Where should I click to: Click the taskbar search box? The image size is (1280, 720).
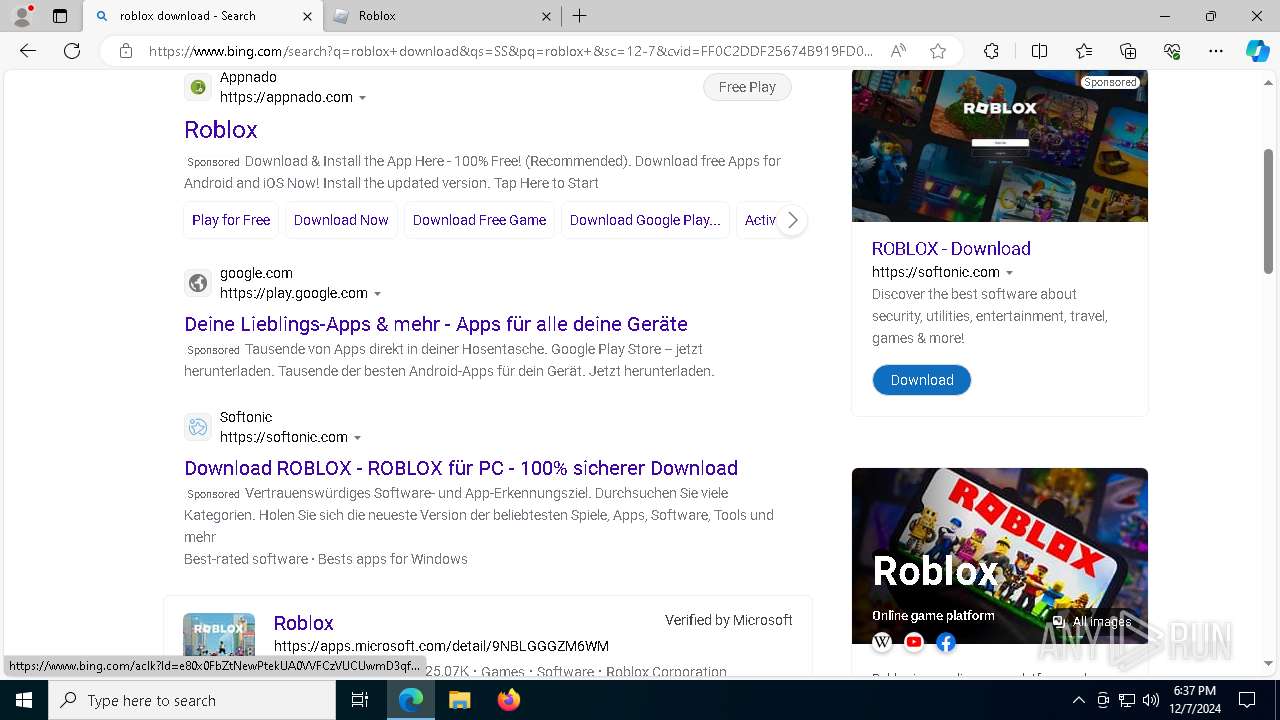coord(192,700)
